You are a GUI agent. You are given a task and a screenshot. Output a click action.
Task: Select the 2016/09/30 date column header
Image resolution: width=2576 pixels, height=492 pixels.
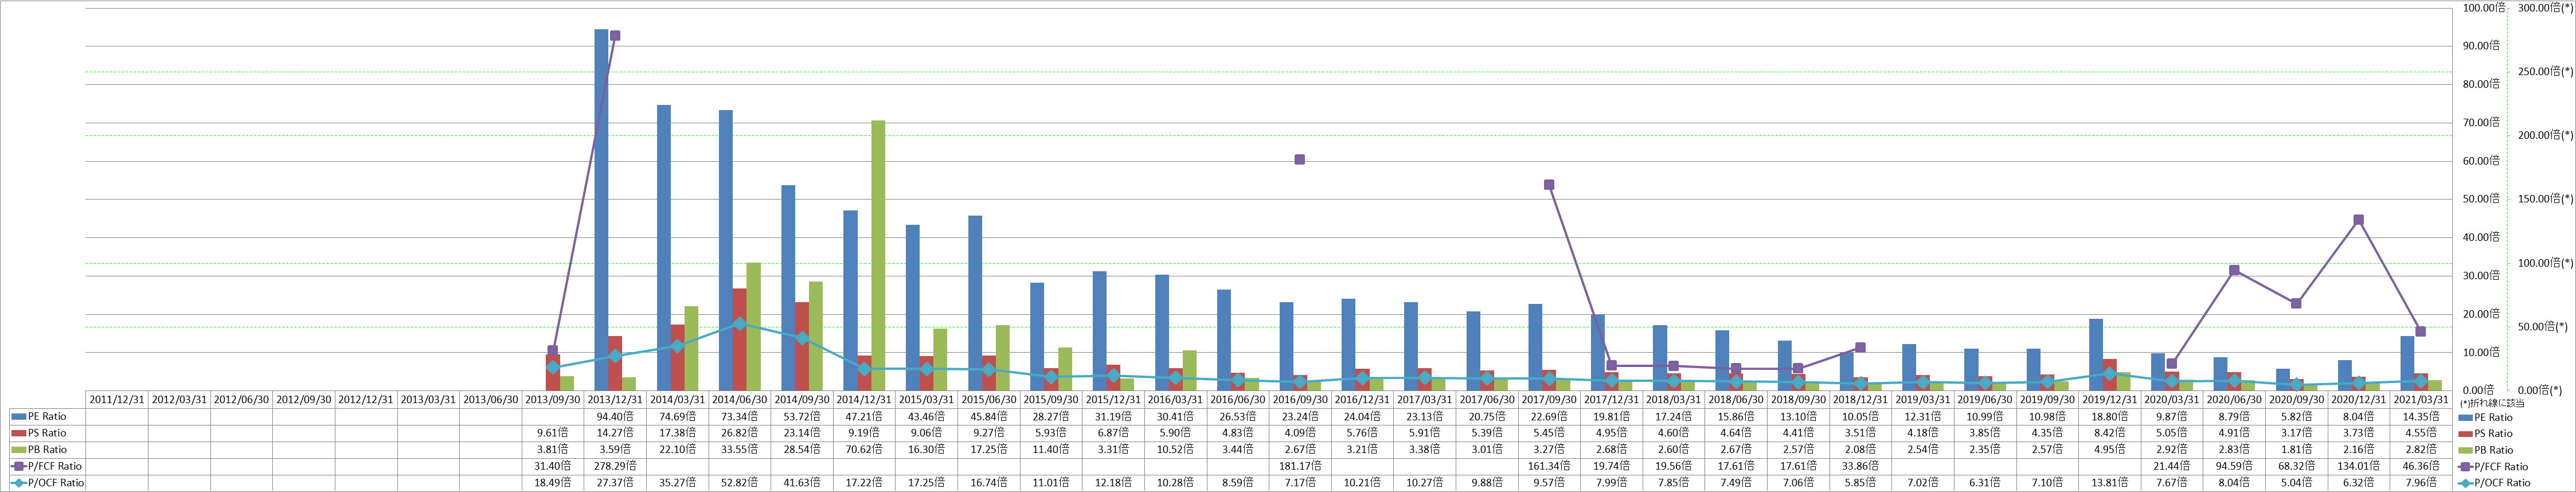1300,399
